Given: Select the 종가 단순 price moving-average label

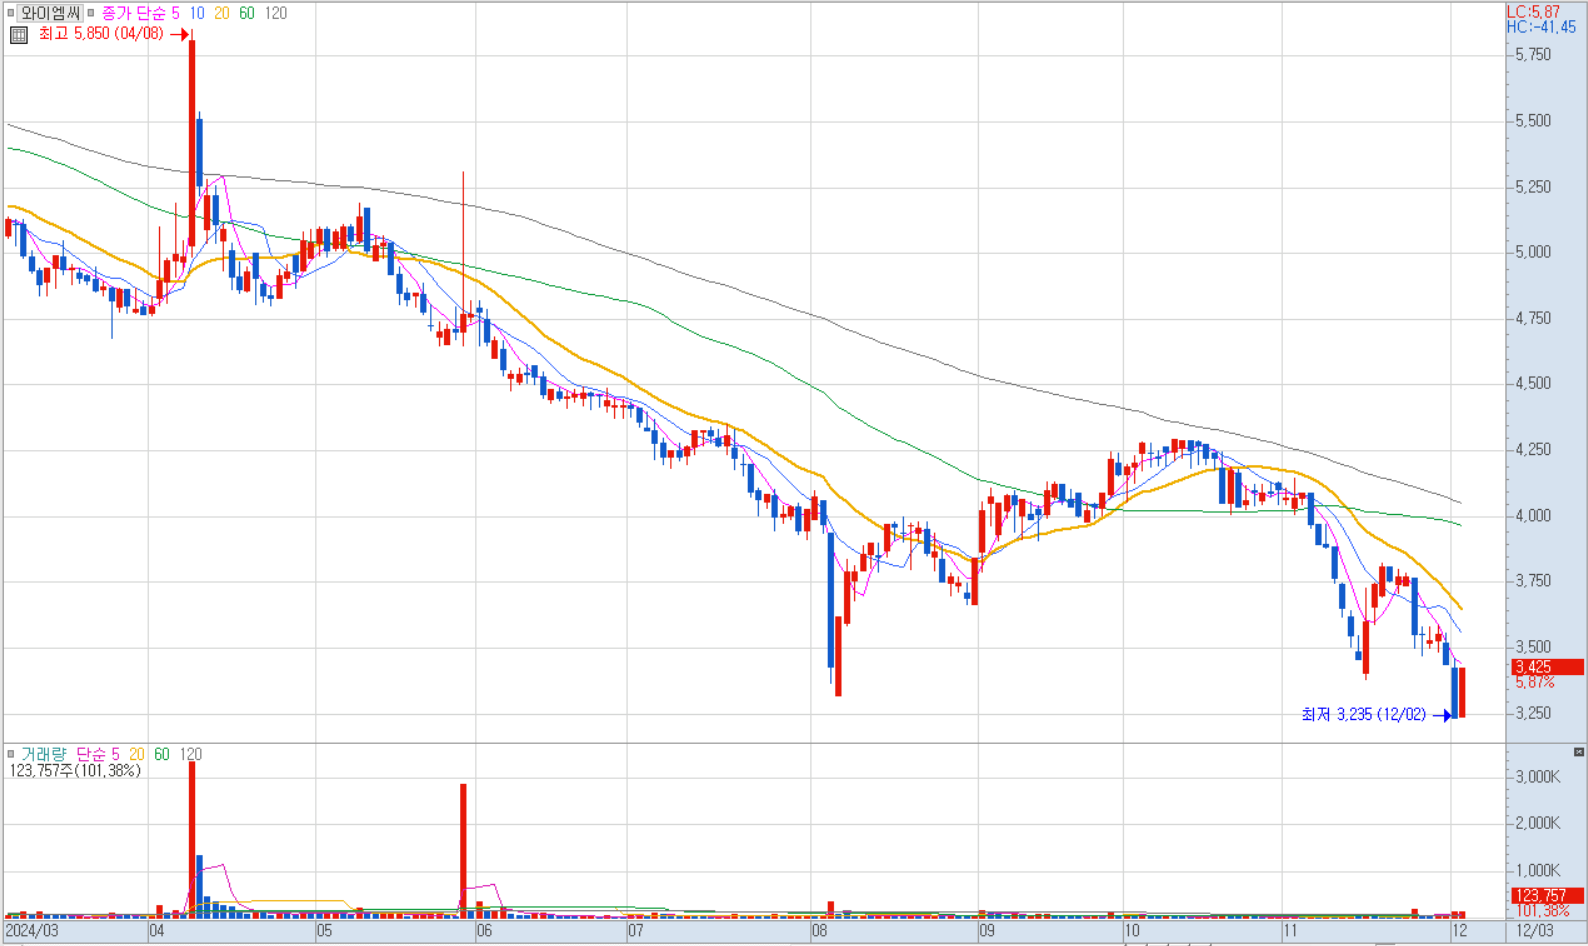Looking at the screenshot, I should 134,13.
